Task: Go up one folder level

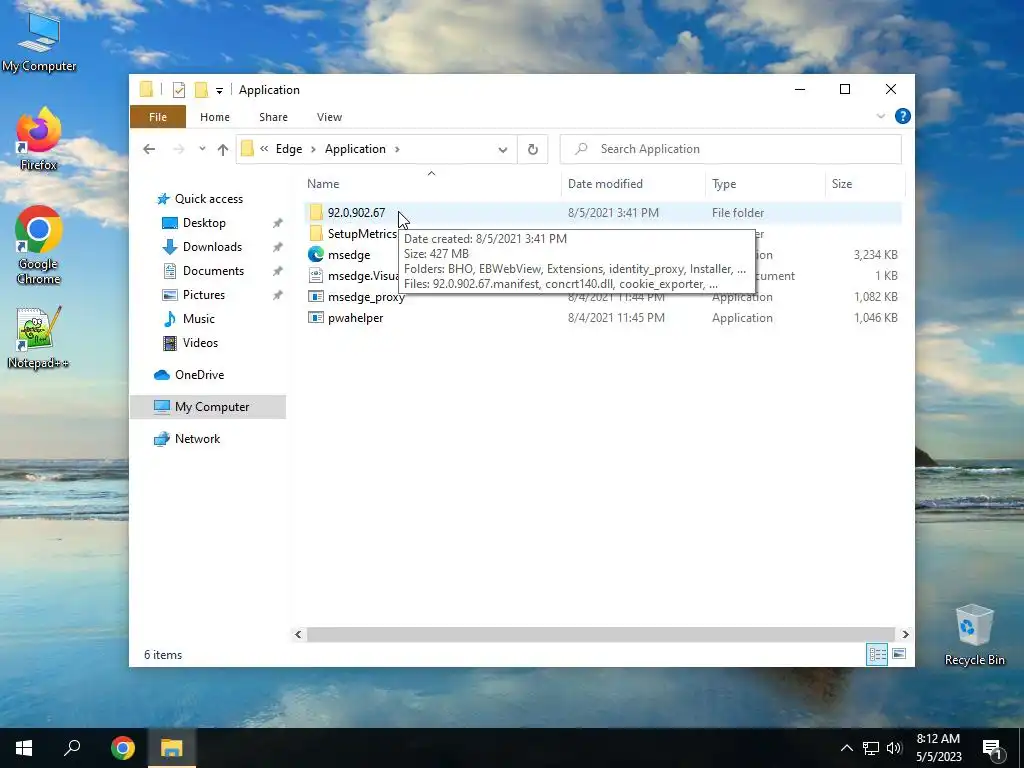Action: click(x=223, y=150)
